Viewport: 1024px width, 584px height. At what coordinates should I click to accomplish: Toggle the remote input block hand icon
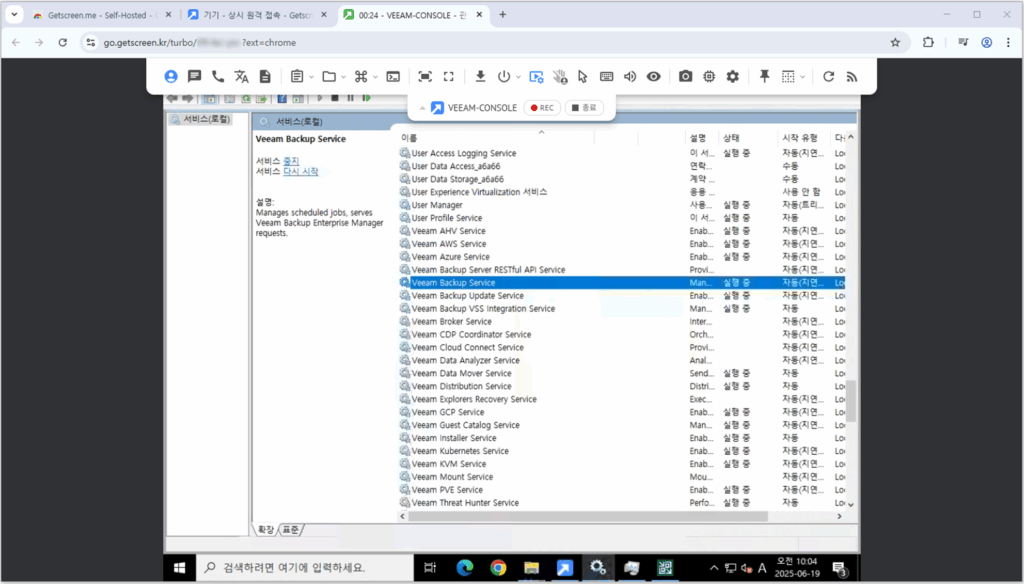[560, 76]
